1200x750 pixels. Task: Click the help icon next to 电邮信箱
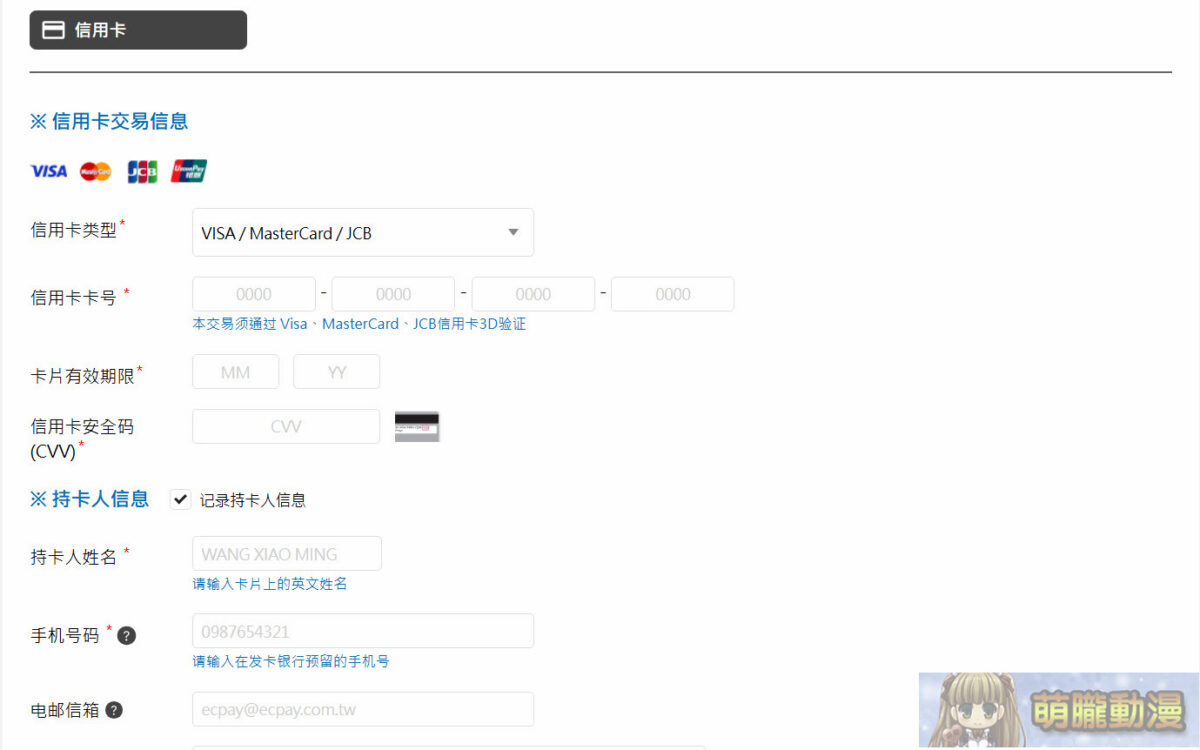tap(114, 710)
